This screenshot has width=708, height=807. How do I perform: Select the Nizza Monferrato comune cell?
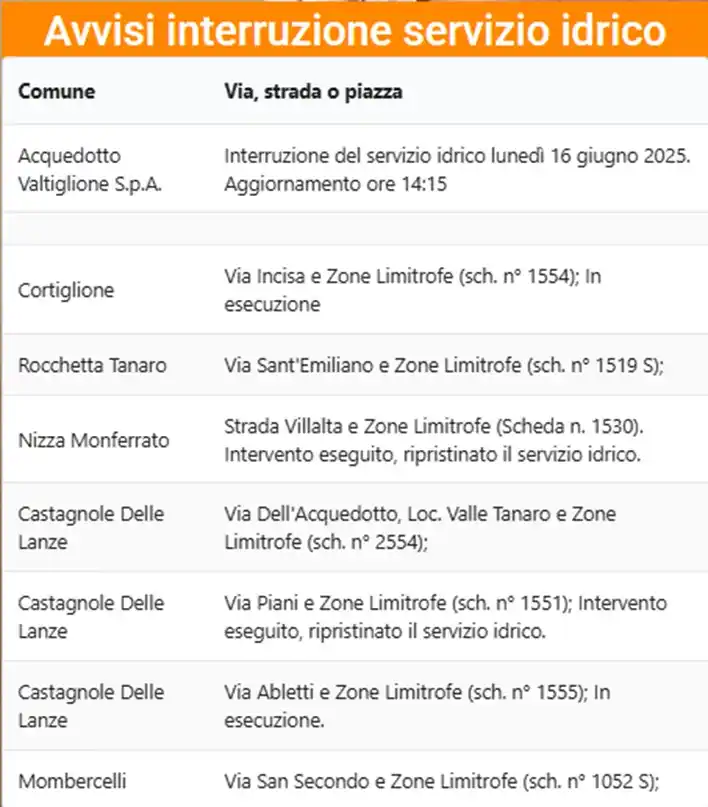coord(94,441)
